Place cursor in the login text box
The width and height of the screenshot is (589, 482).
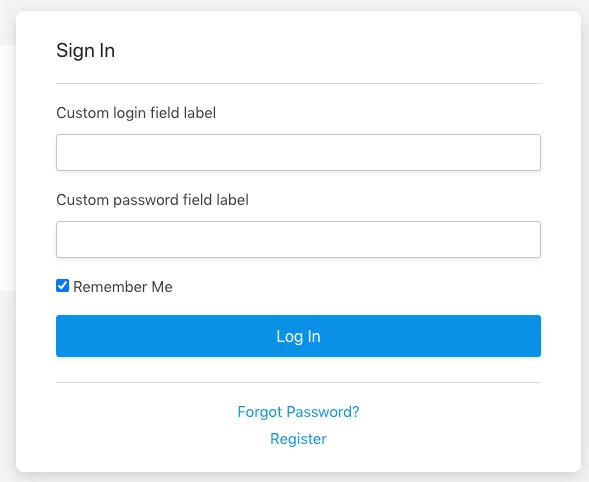coord(298,152)
